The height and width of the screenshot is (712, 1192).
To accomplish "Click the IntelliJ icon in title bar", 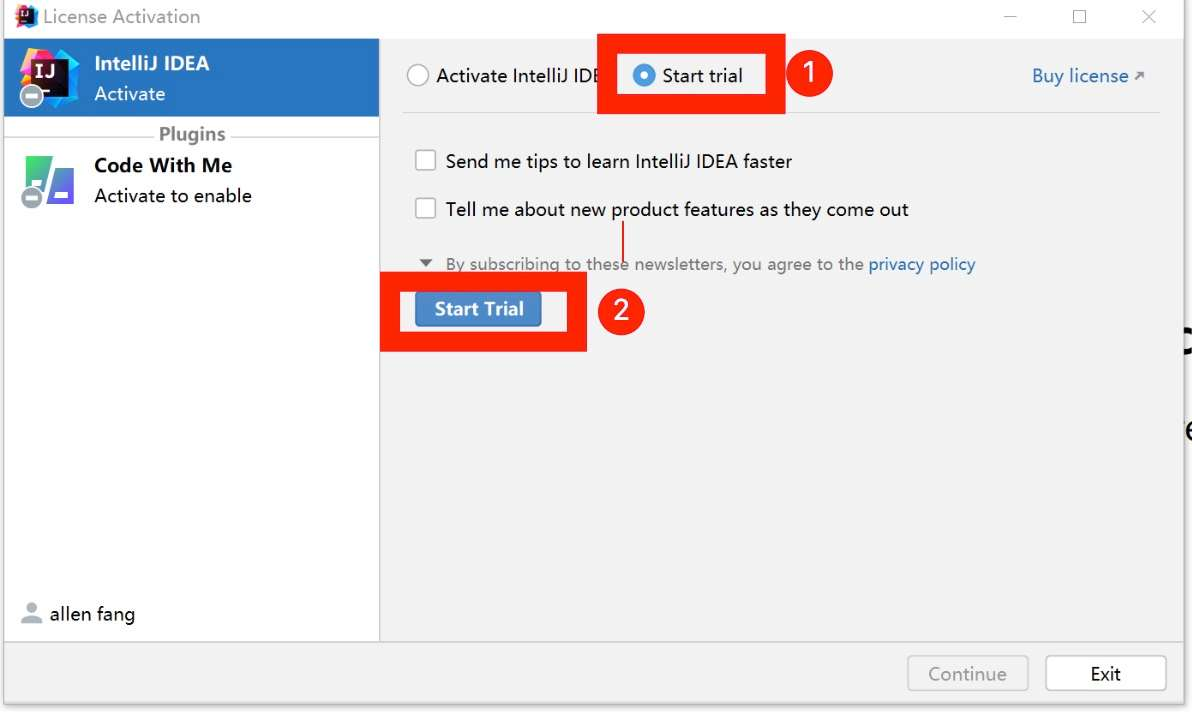I will click(x=26, y=16).
